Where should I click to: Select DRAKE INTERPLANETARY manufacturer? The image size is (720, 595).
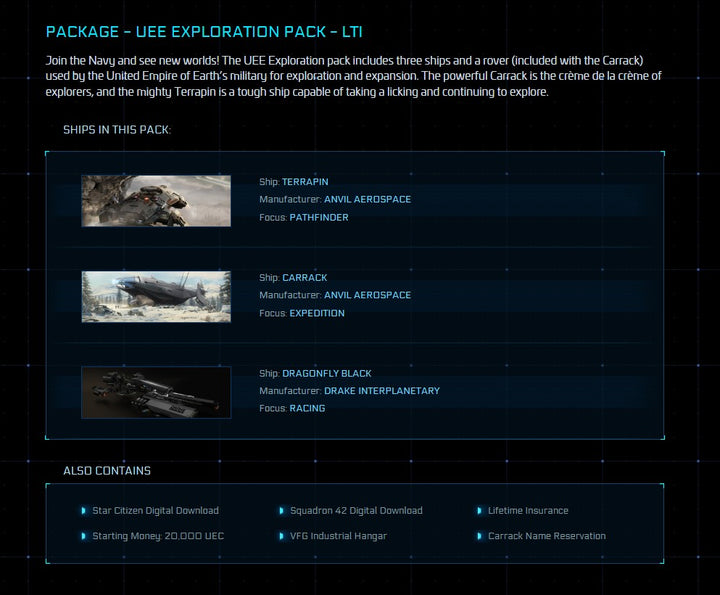(x=382, y=391)
